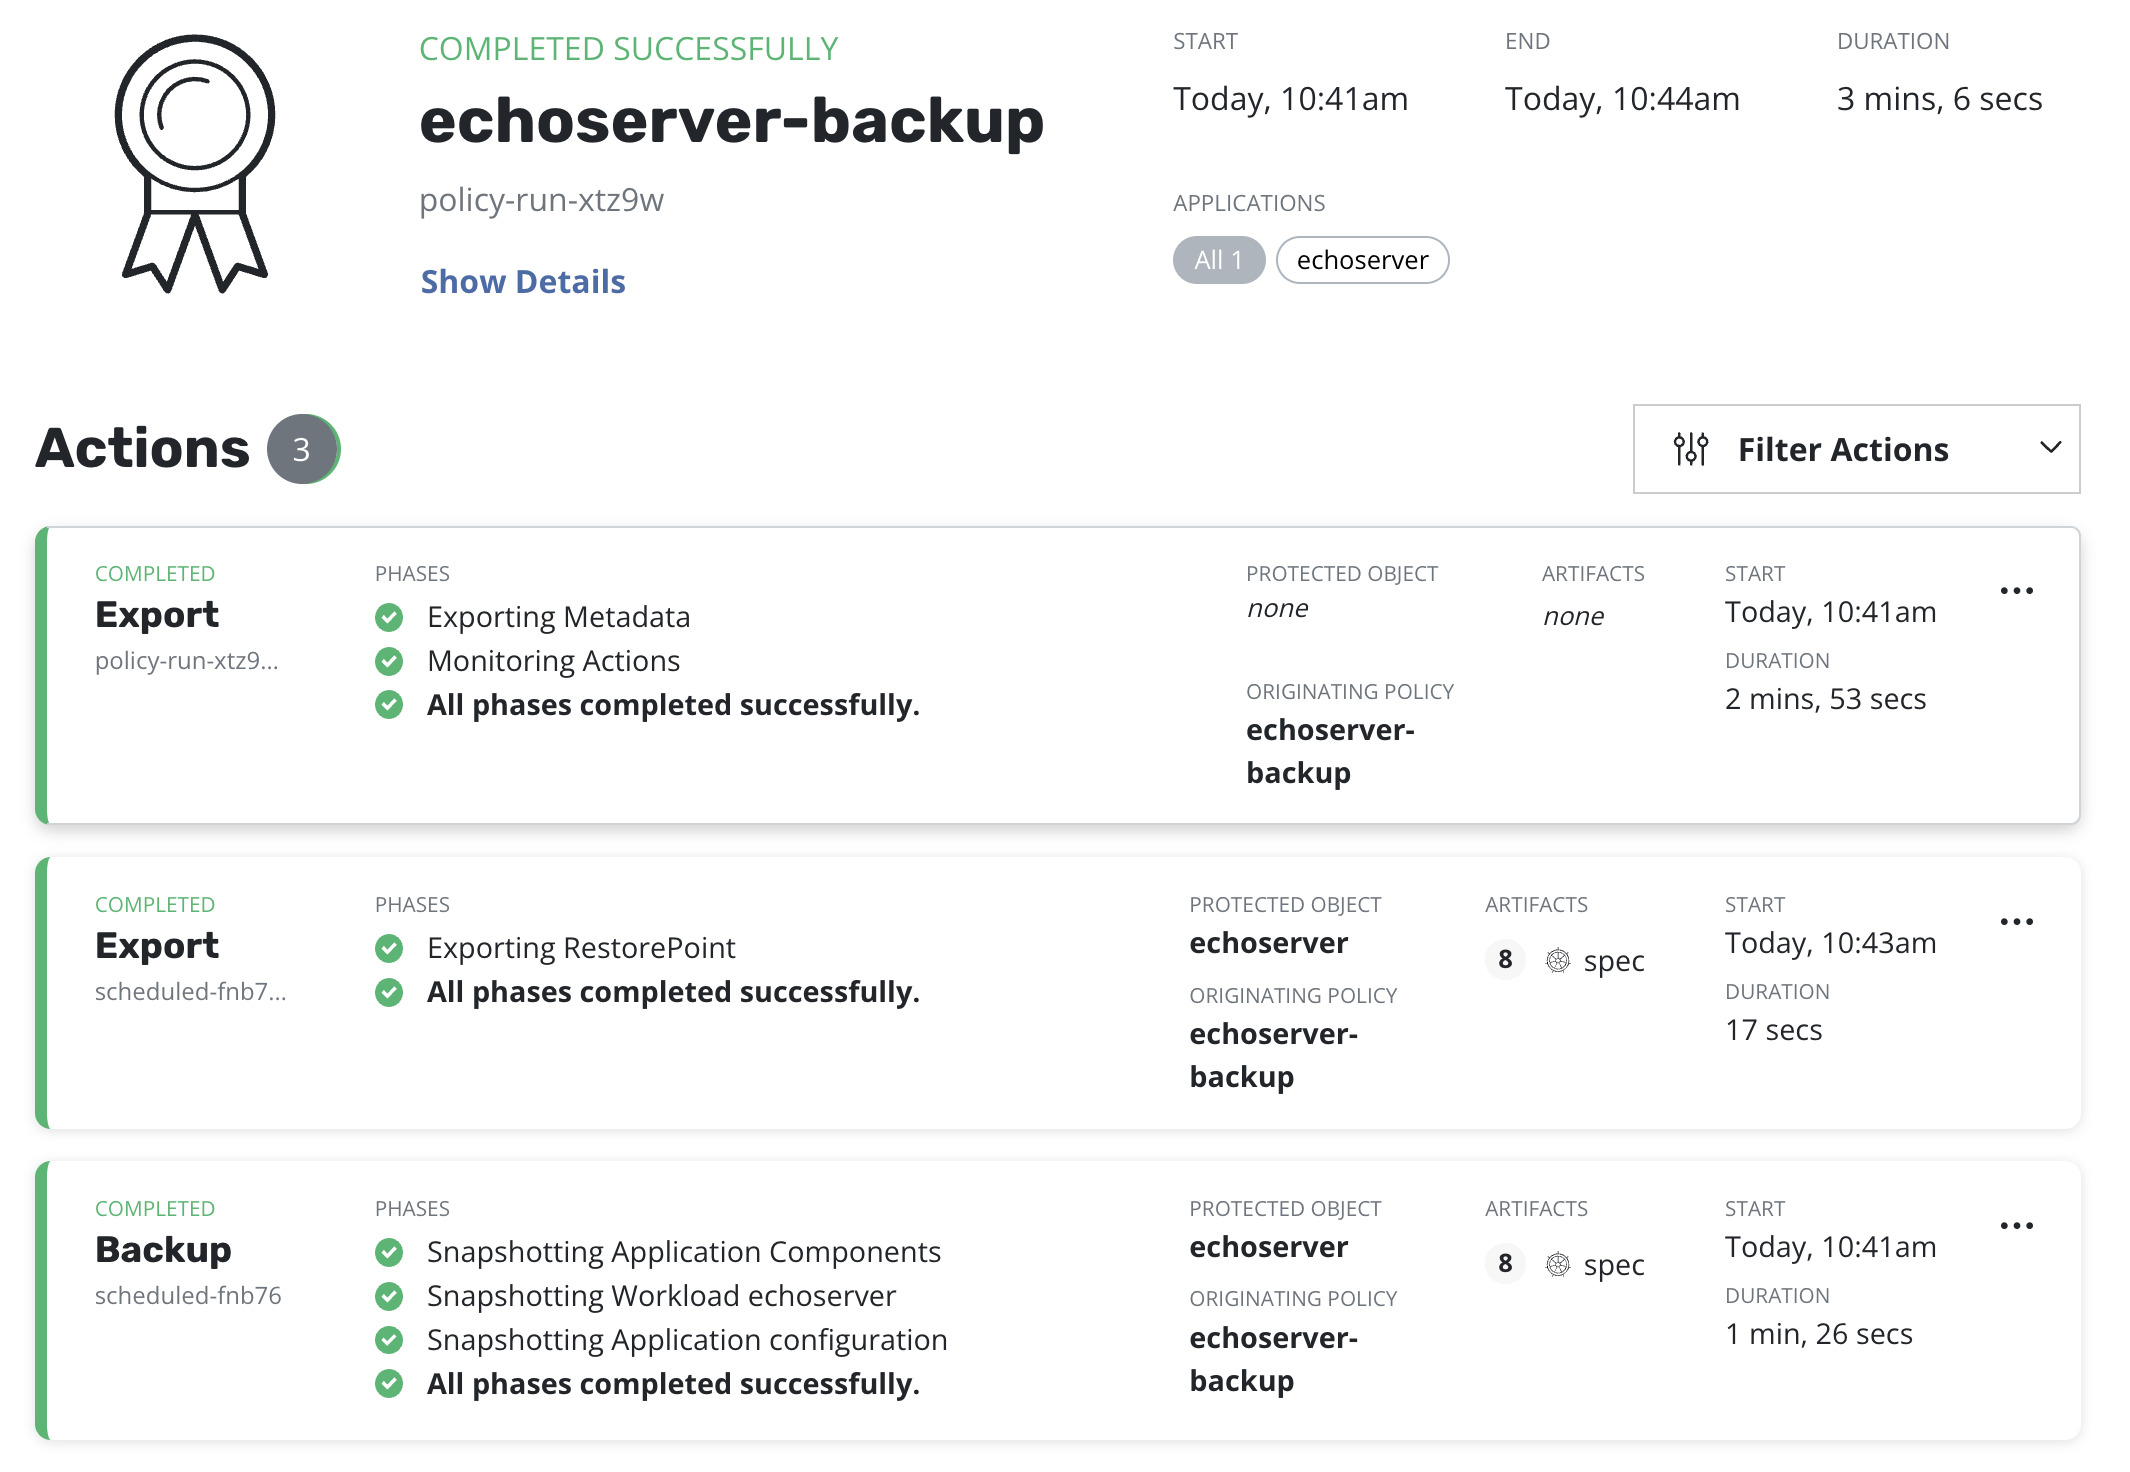Click Show Details link
2130x1472 pixels.
[522, 282]
